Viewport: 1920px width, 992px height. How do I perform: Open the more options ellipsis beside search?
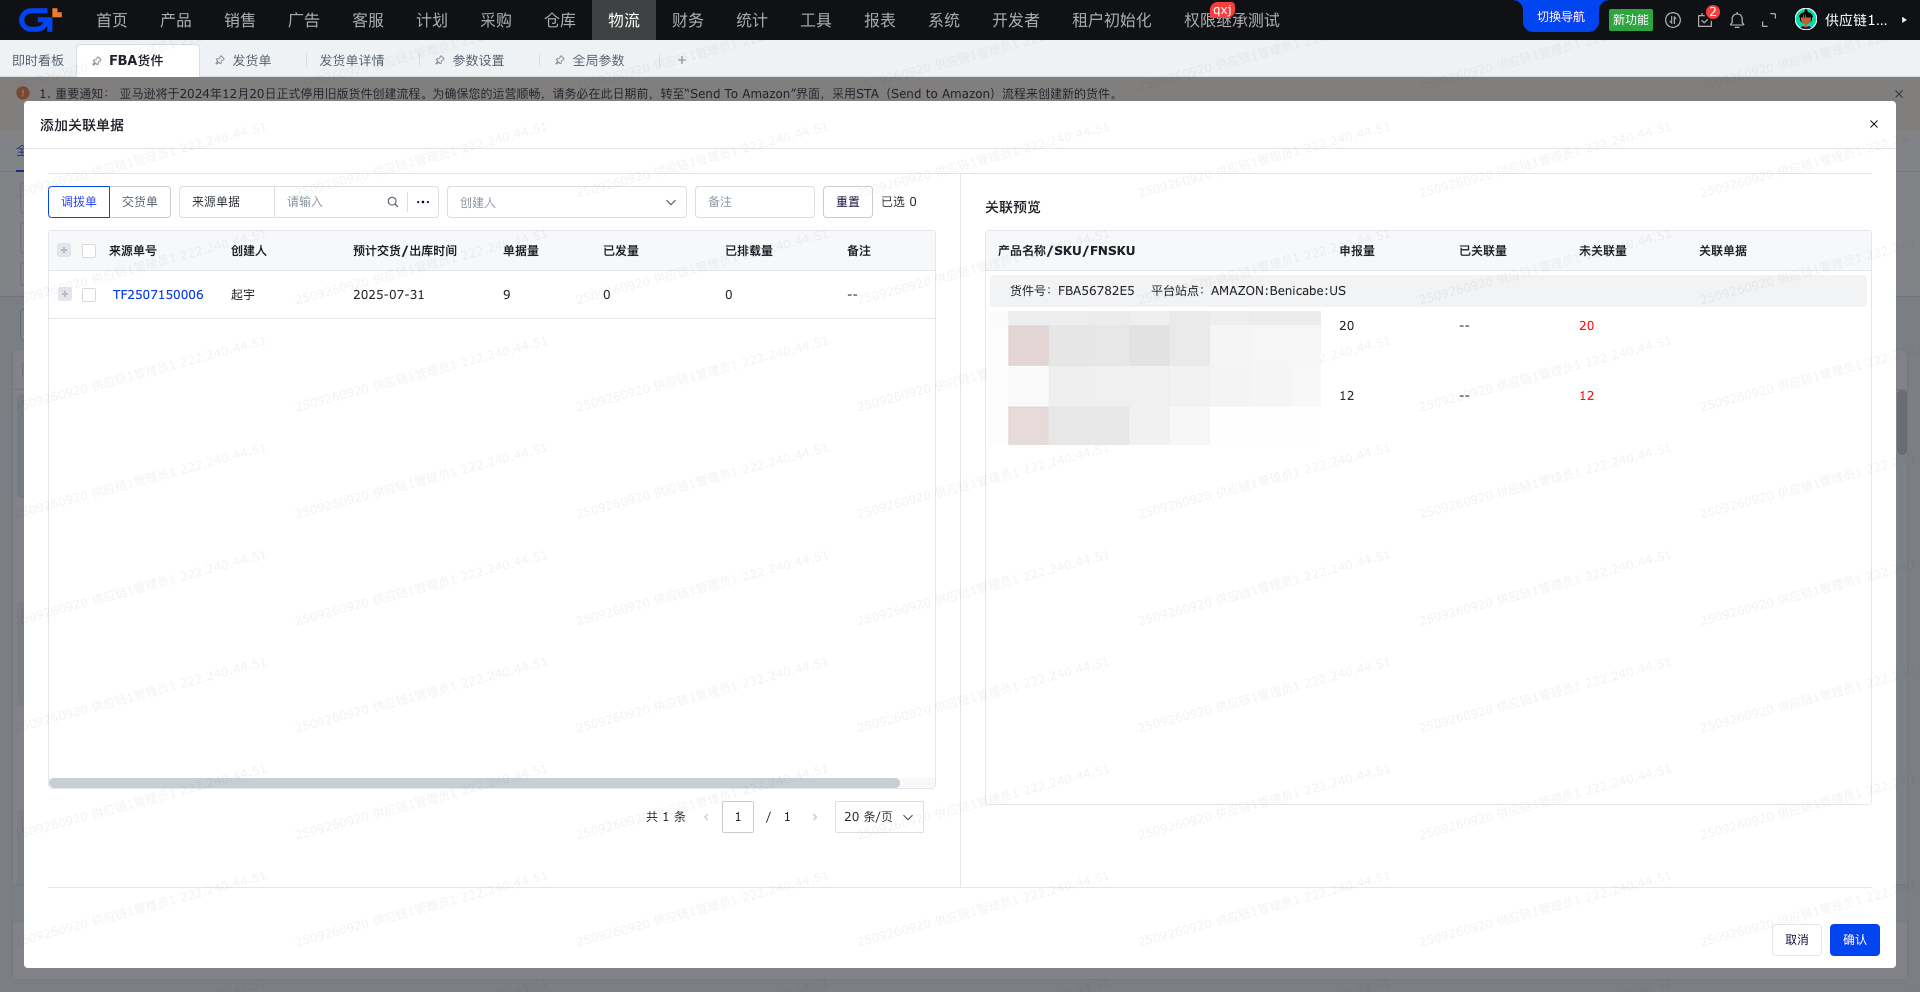[423, 202]
